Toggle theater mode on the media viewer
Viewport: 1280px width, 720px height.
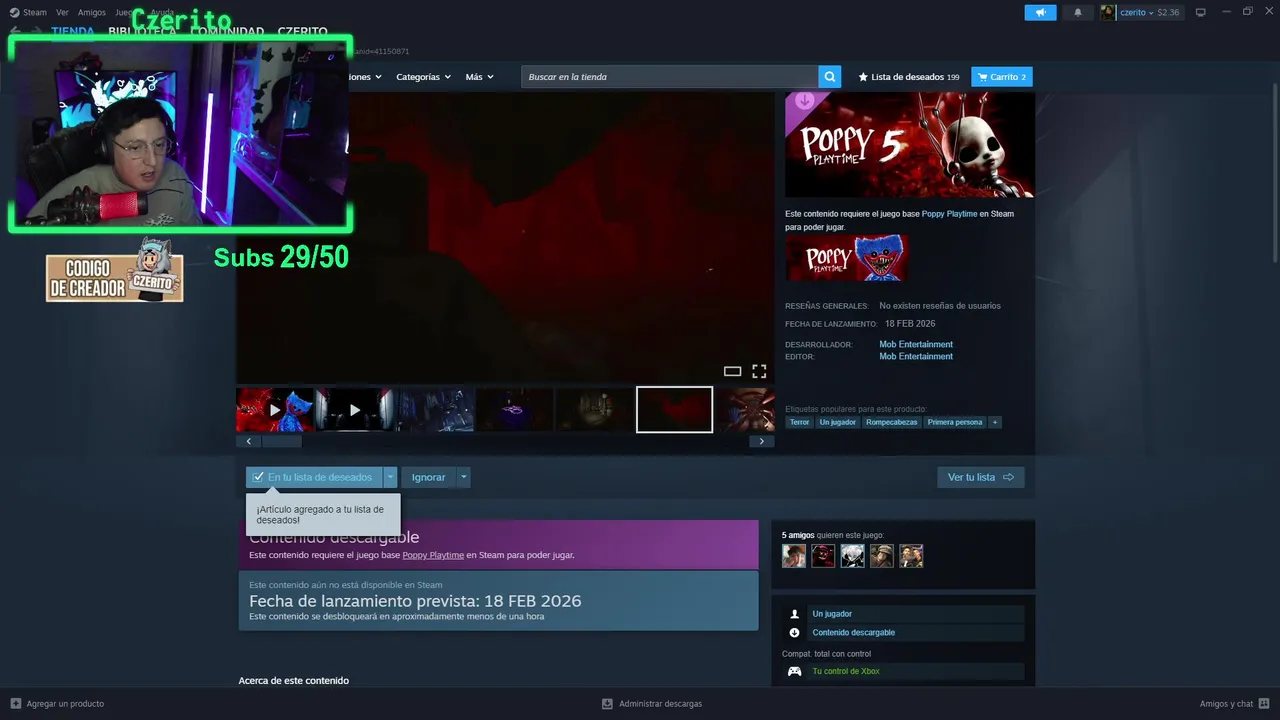click(x=732, y=371)
